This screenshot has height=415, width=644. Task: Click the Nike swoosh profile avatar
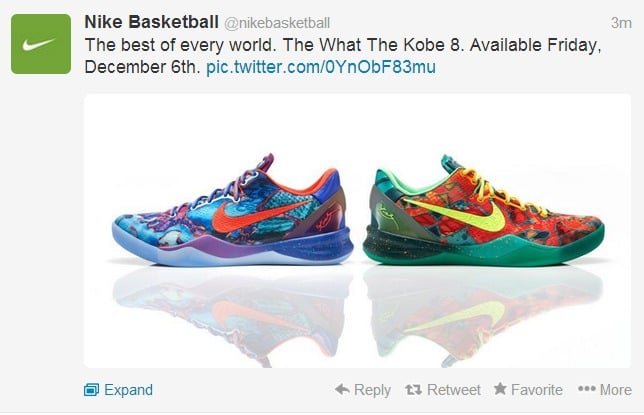41,44
